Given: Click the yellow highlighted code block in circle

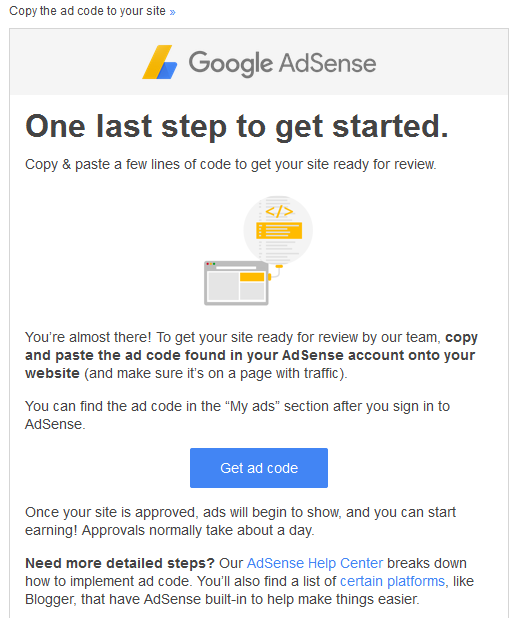Looking at the screenshot, I should pyautogui.click(x=279, y=231).
